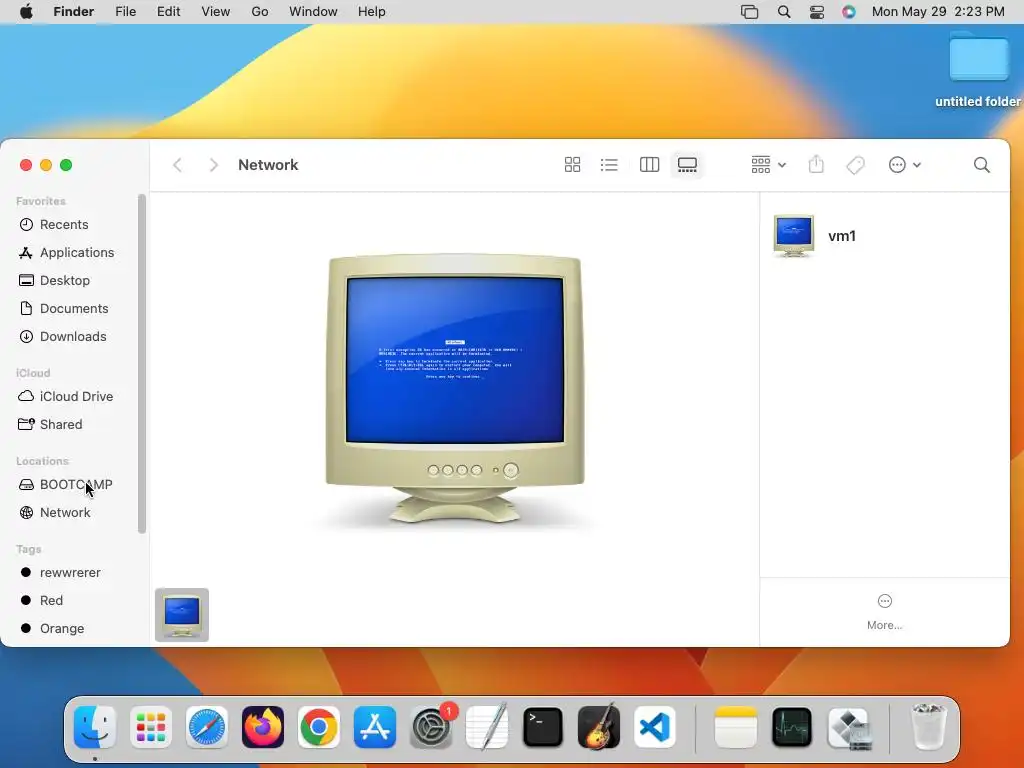Open the Edit menu
Image resolution: width=1024 pixels, height=768 pixels.
(168, 12)
